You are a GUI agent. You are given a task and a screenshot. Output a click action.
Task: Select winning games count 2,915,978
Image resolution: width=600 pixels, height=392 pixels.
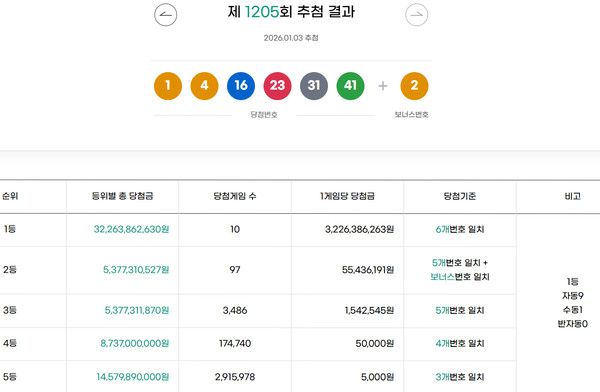pyautogui.click(x=235, y=377)
